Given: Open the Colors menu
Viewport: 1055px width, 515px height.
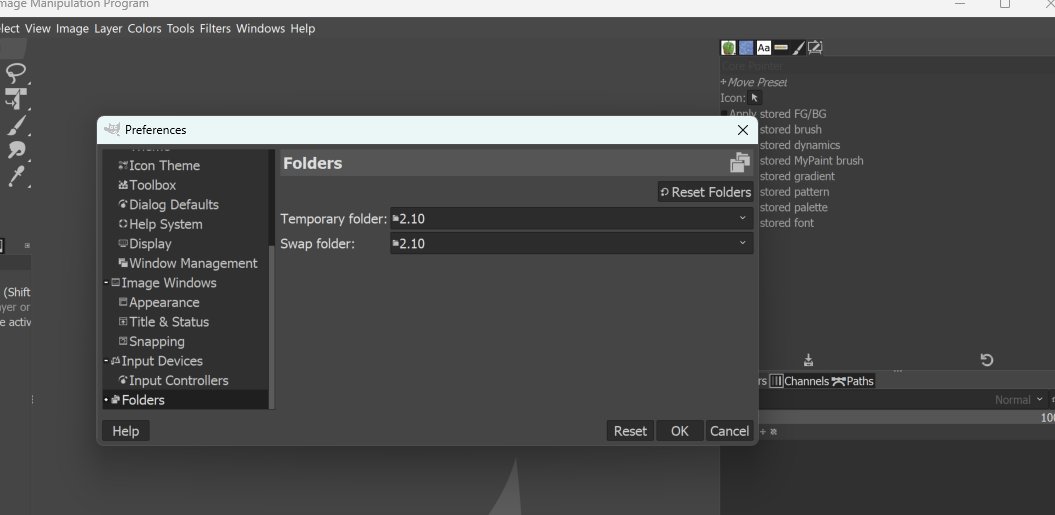Looking at the screenshot, I should pos(144,28).
